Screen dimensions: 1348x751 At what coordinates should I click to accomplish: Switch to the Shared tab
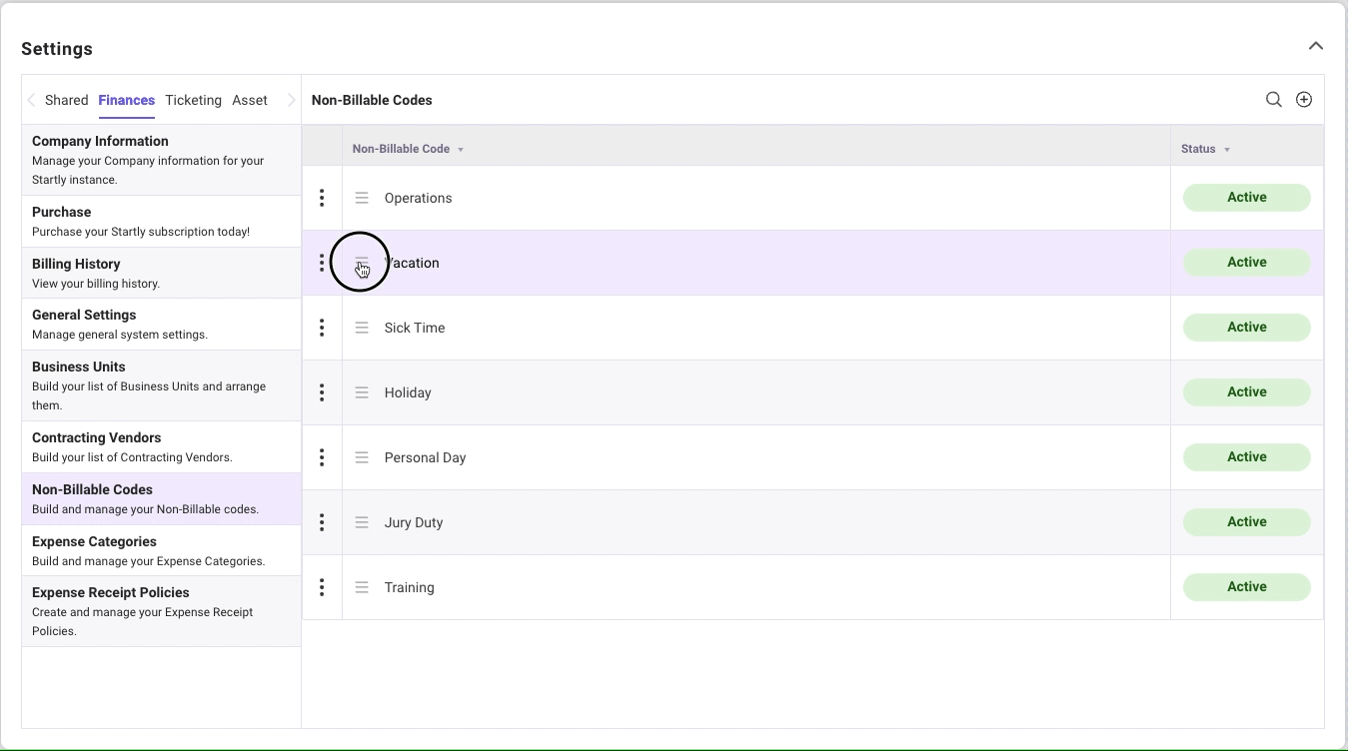(x=67, y=100)
